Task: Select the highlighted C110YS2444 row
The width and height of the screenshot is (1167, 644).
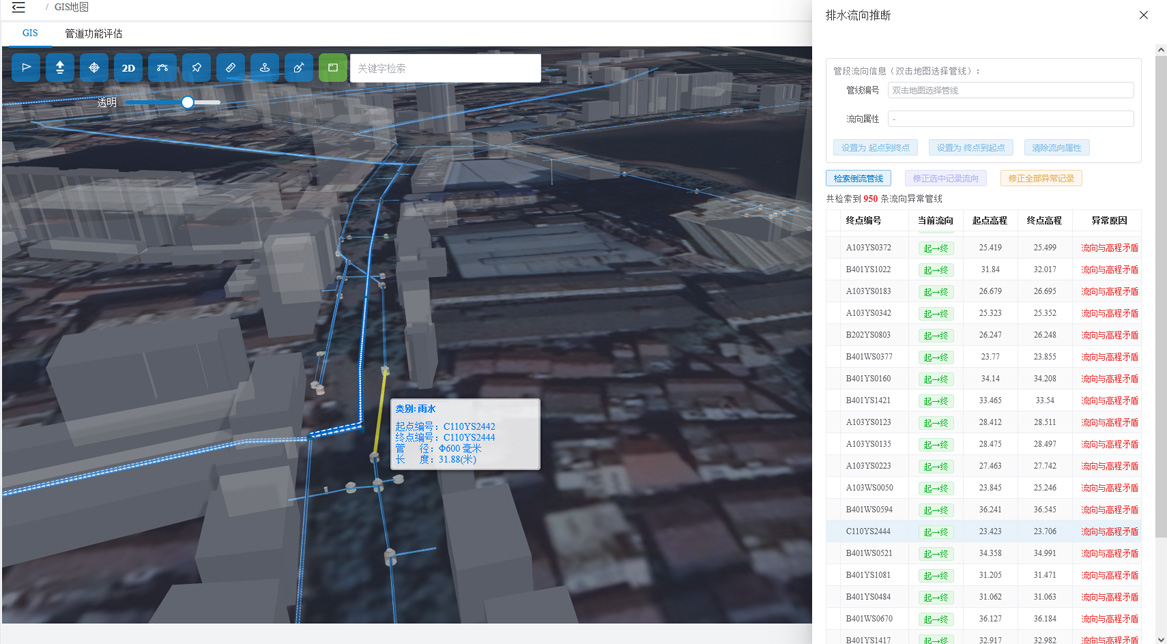Action: [x=983, y=532]
